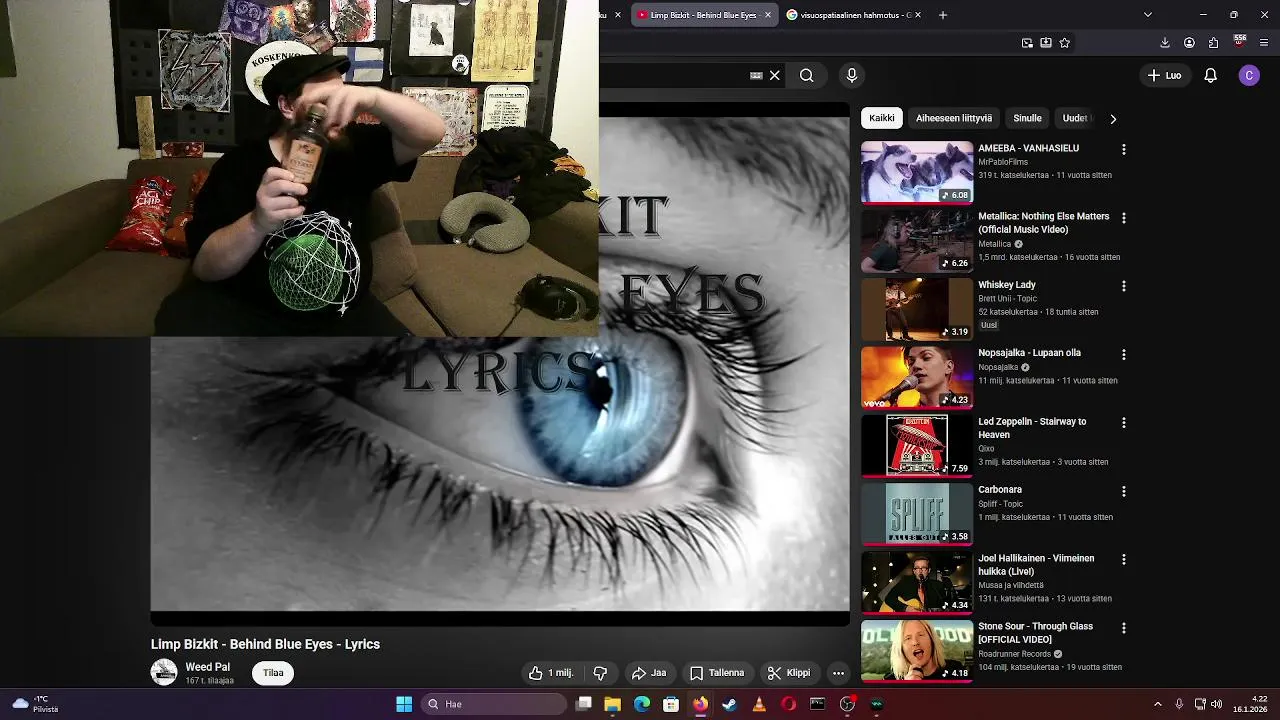Image resolution: width=1280 pixels, height=720 pixels.
Task: Open options menu for Metallica Nothing Else Matters
Action: point(1123,217)
